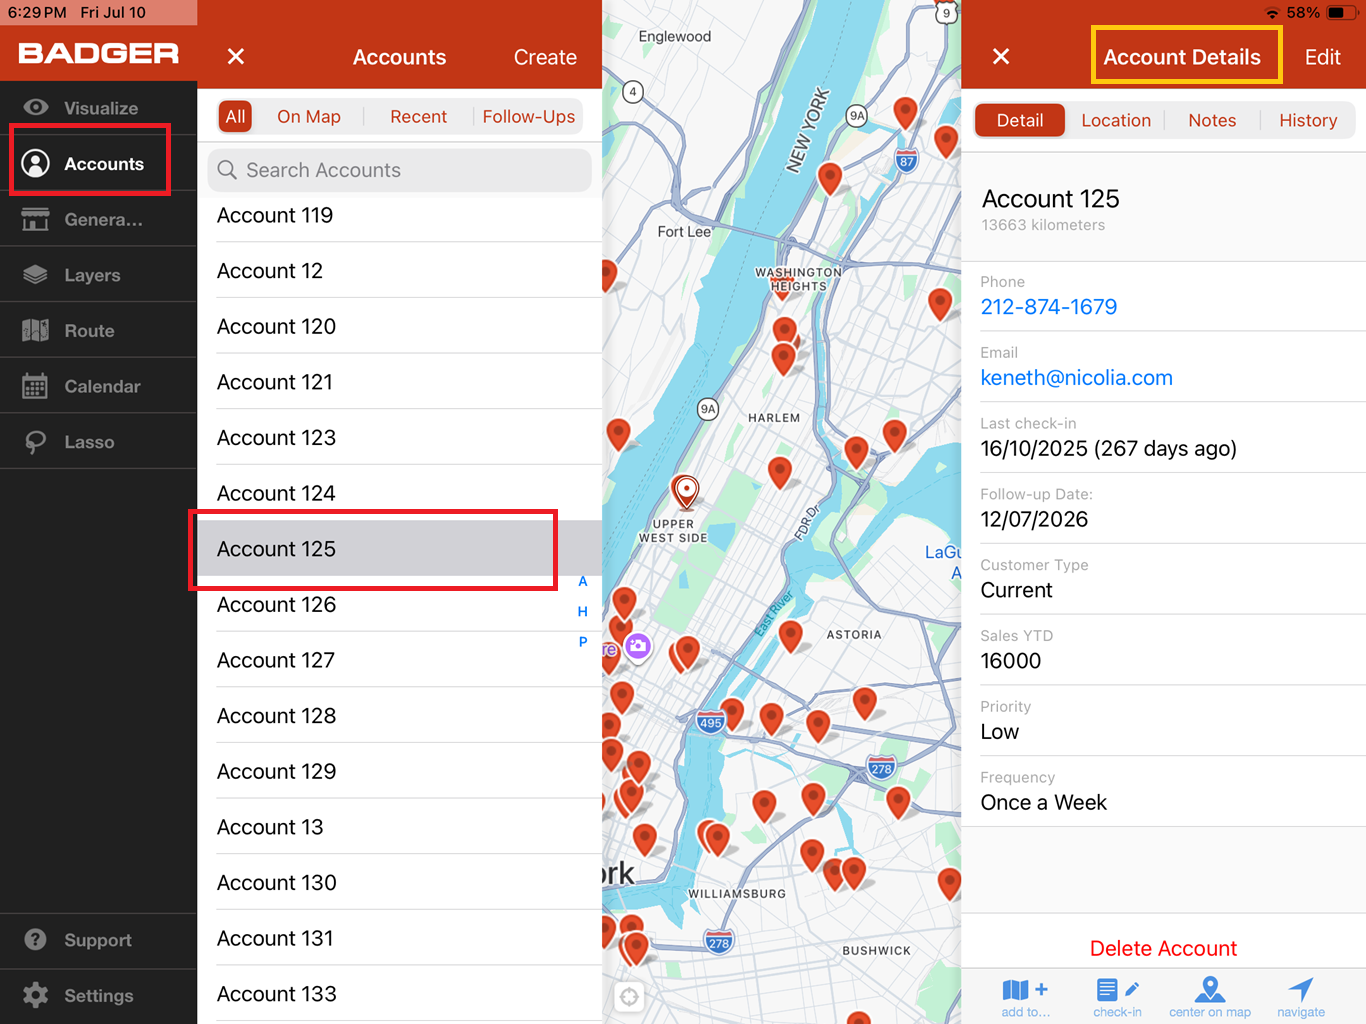Close the Accounts list panel

click(236, 57)
